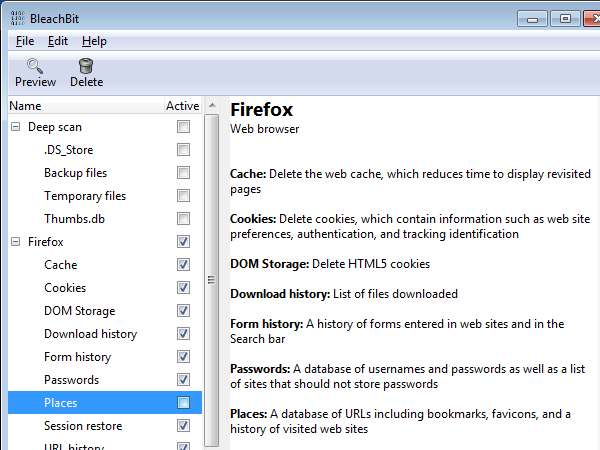This screenshot has height=450, width=600.
Task: Open the File menu
Action: (25, 41)
